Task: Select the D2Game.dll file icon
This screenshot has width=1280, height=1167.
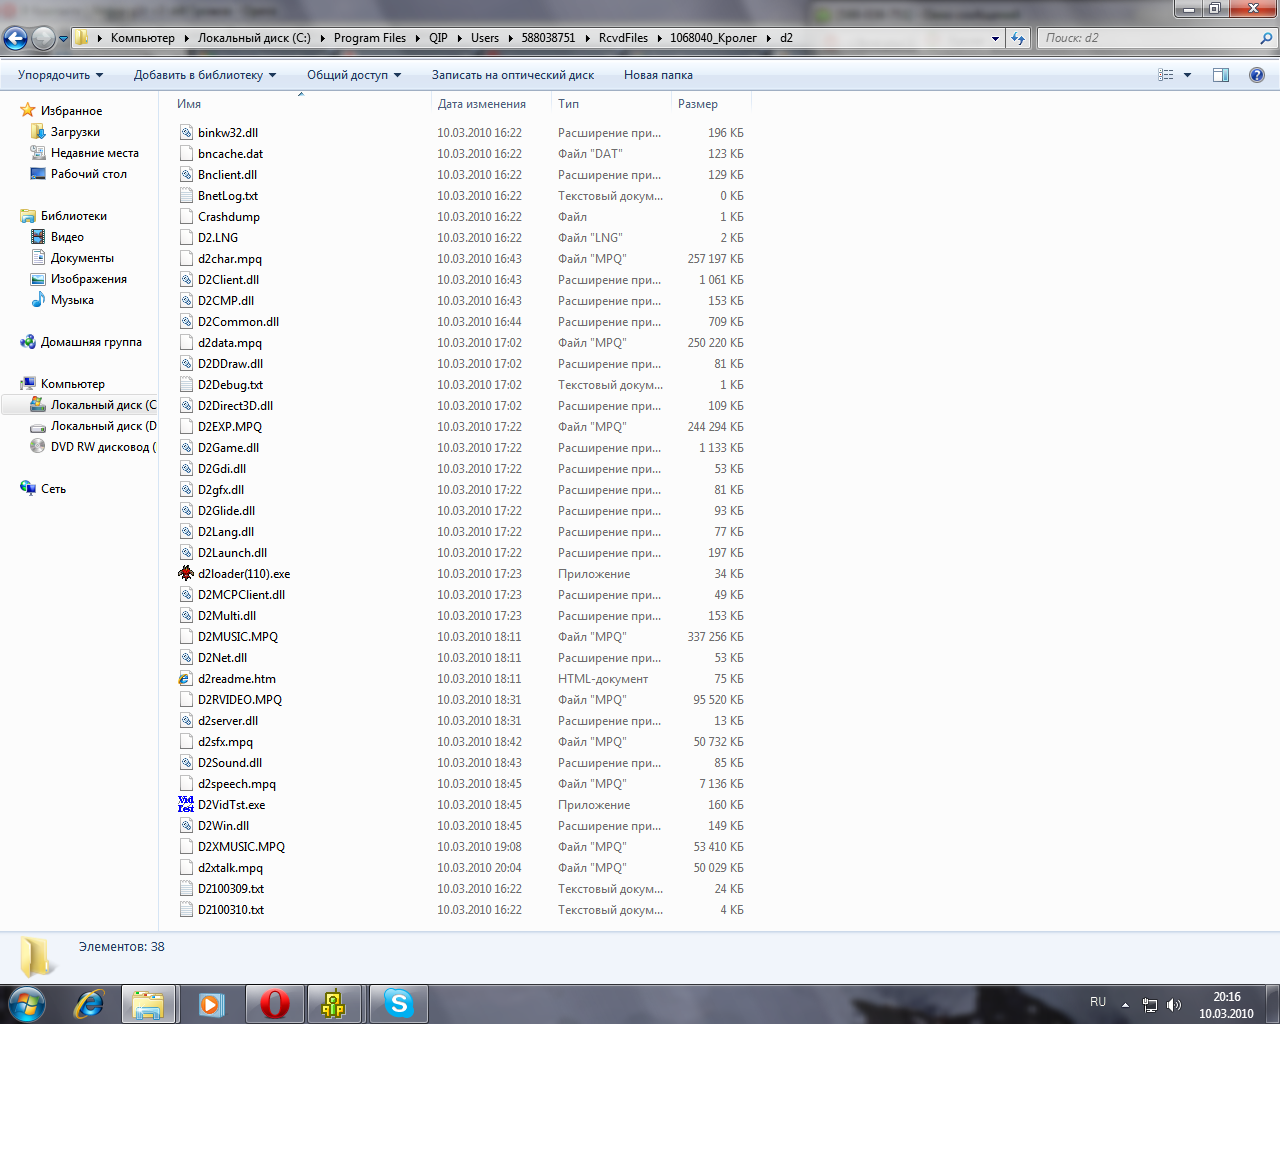Action: coord(186,448)
